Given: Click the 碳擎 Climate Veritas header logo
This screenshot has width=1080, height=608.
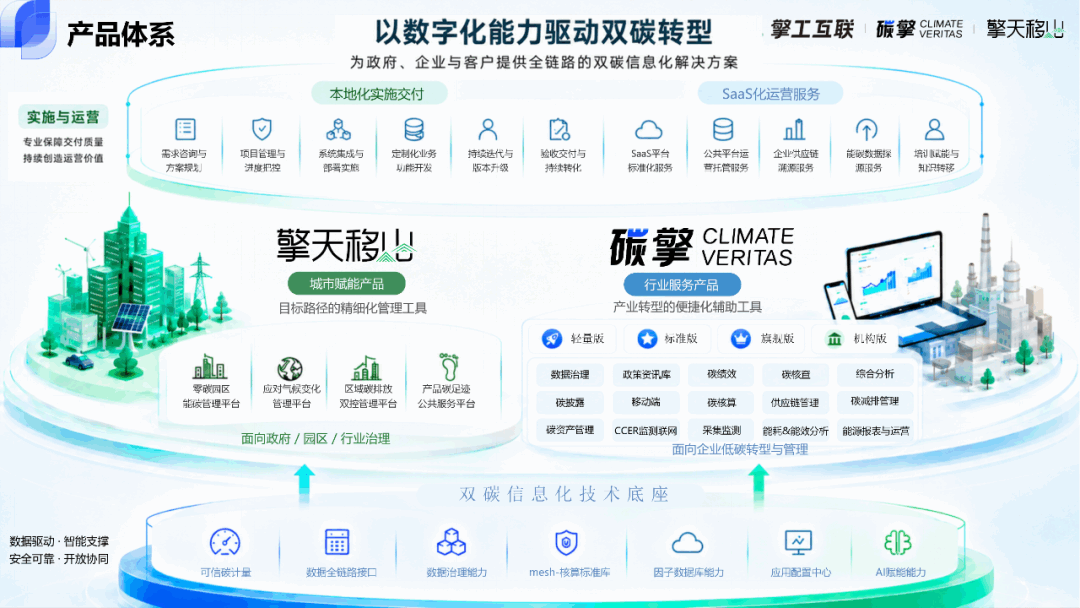Looking at the screenshot, I should click(920, 29).
